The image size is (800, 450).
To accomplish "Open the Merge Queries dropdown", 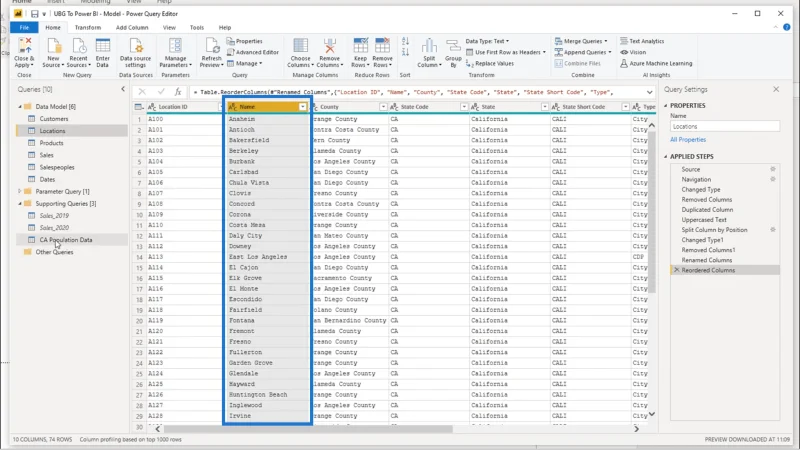I will [x=581, y=41].
